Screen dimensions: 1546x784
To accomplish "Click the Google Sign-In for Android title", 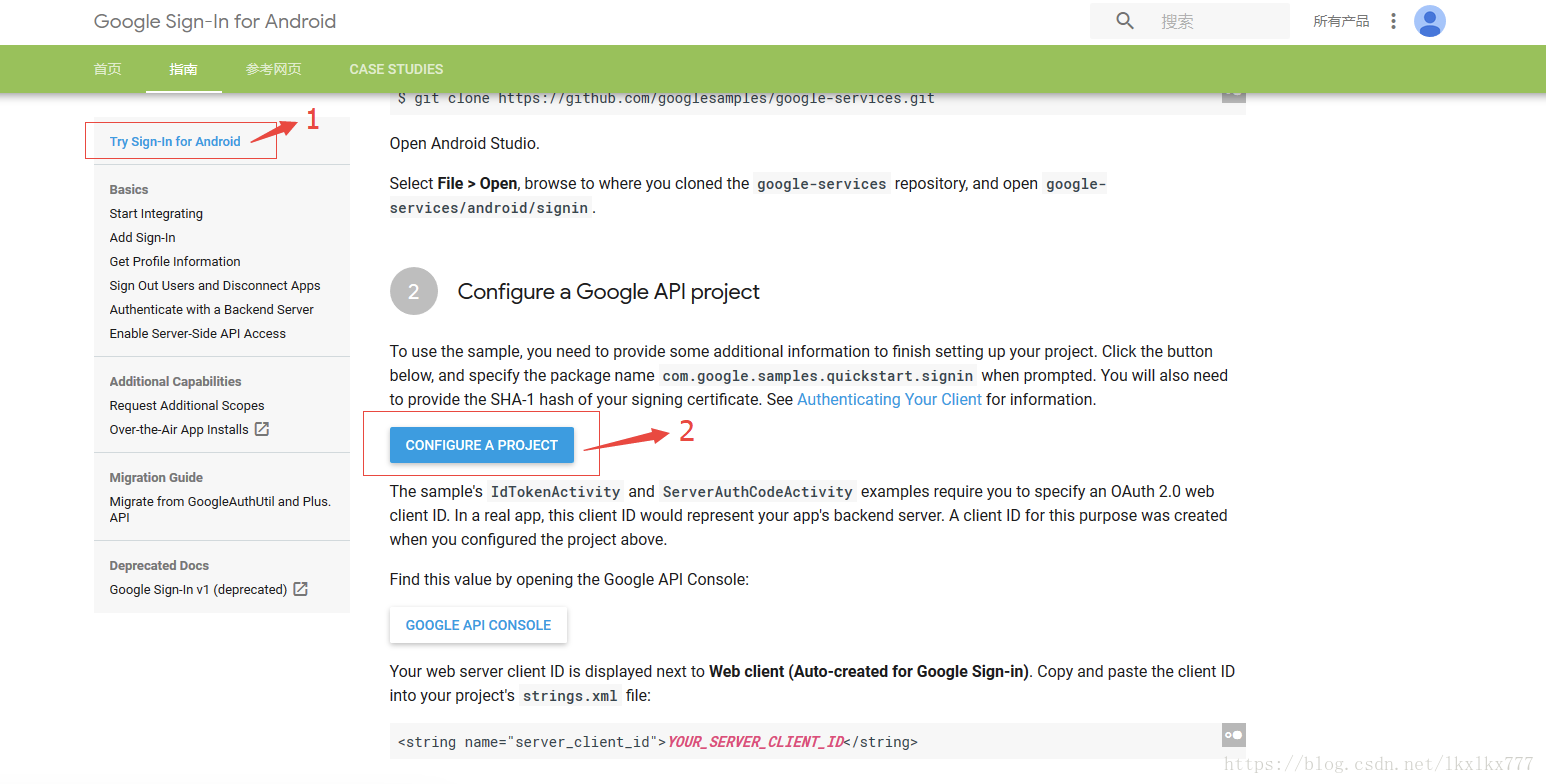I will [215, 21].
